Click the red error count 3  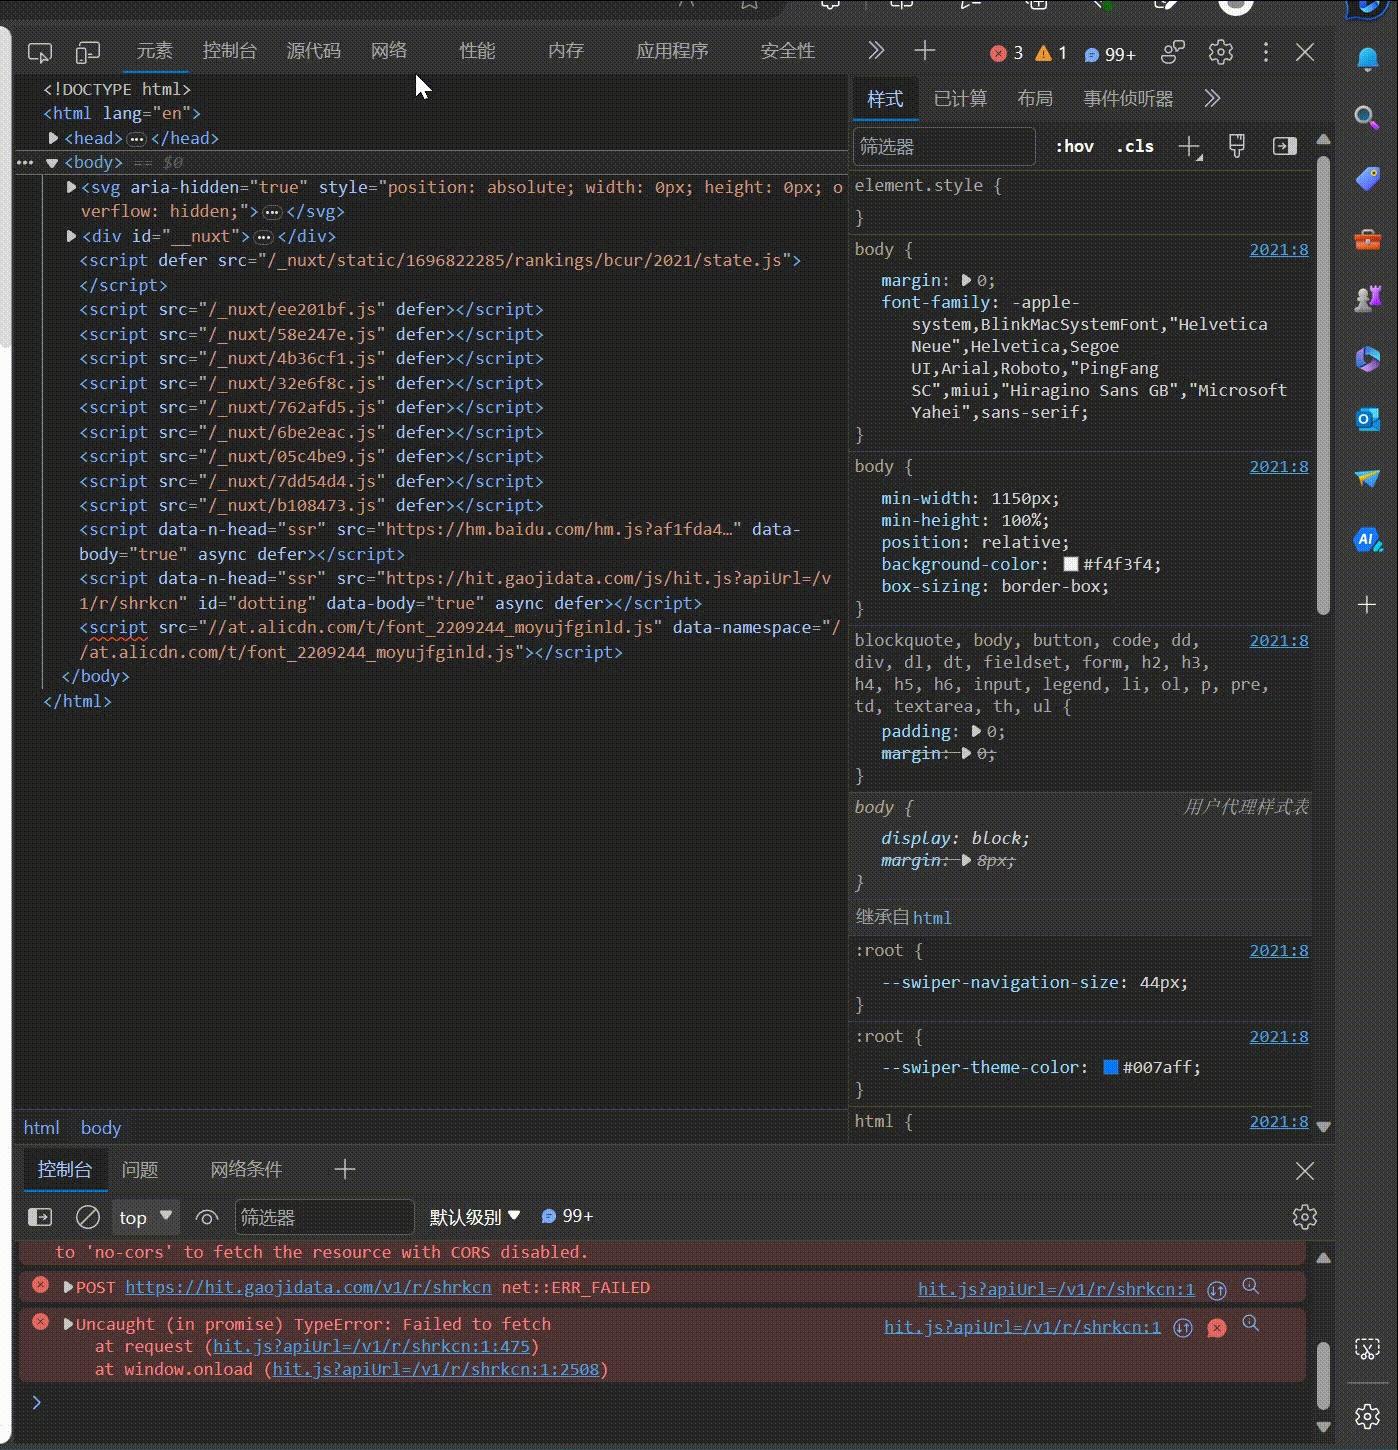point(1006,53)
